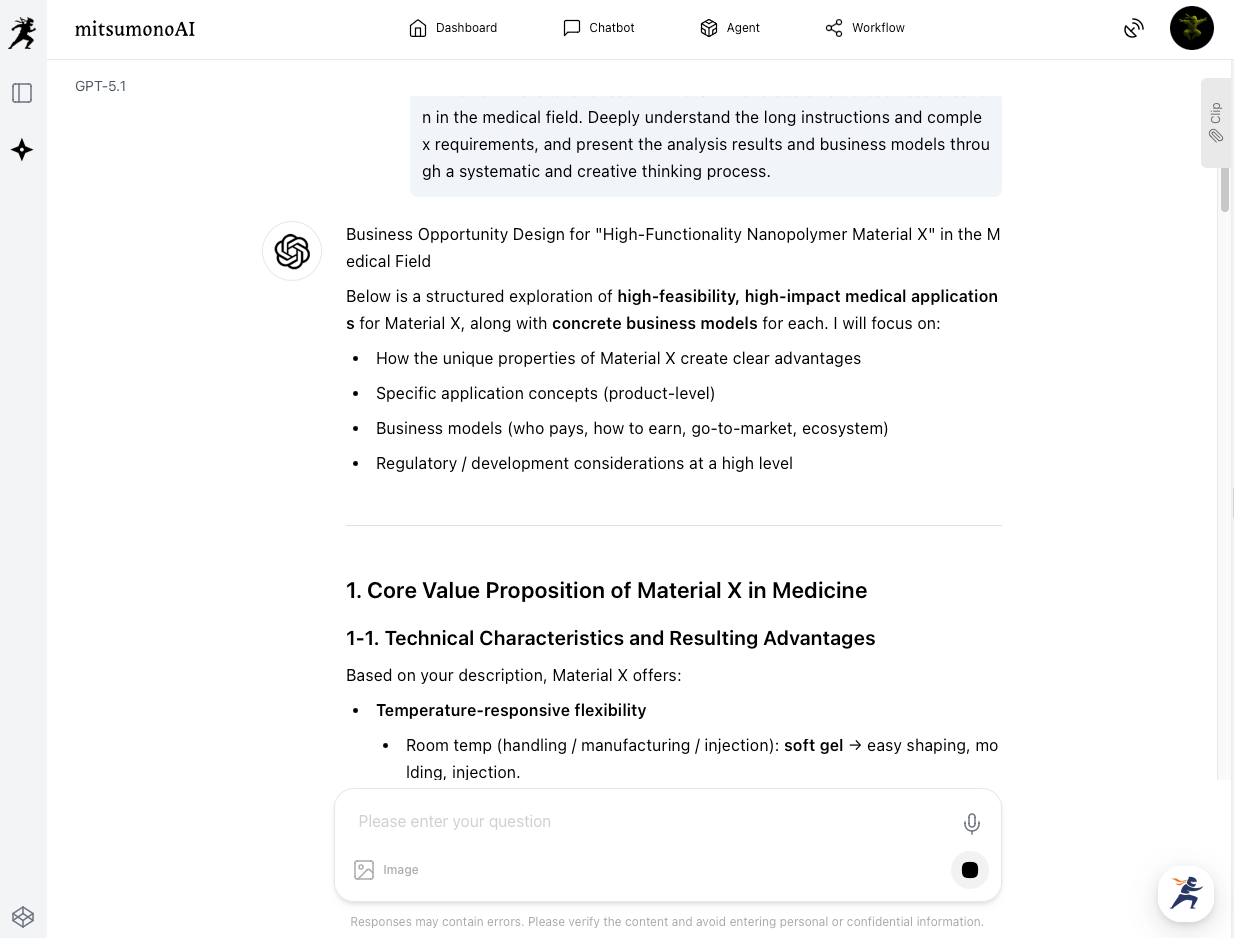The height and width of the screenshot is (938, 1234).
Task: Click the mitsumonoAI brand name
Action: point(135,29)
